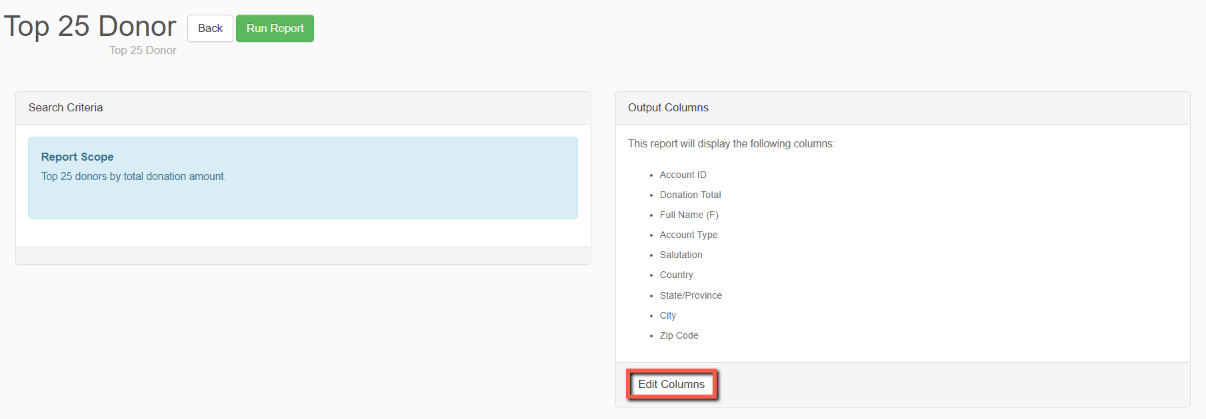Run the Top 25 Donor report
Viewport: 1206px width, 419px height.
click(275, 28)
